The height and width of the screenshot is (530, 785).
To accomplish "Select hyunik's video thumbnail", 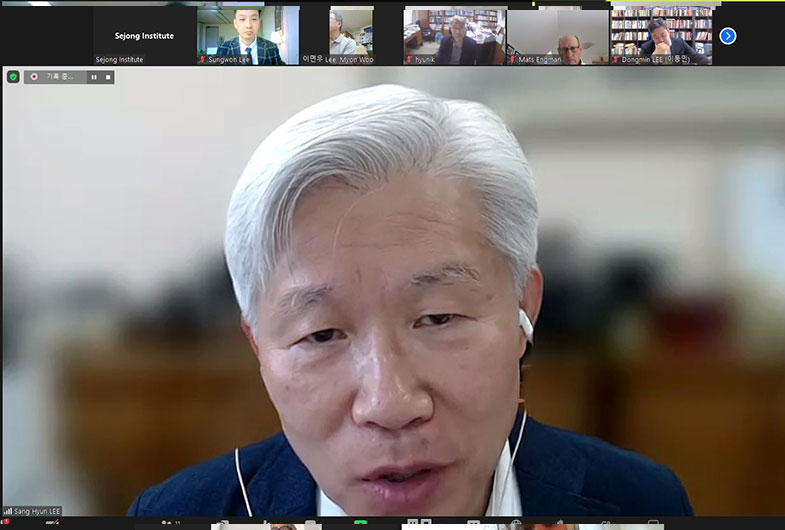I will tap(454, 34).
